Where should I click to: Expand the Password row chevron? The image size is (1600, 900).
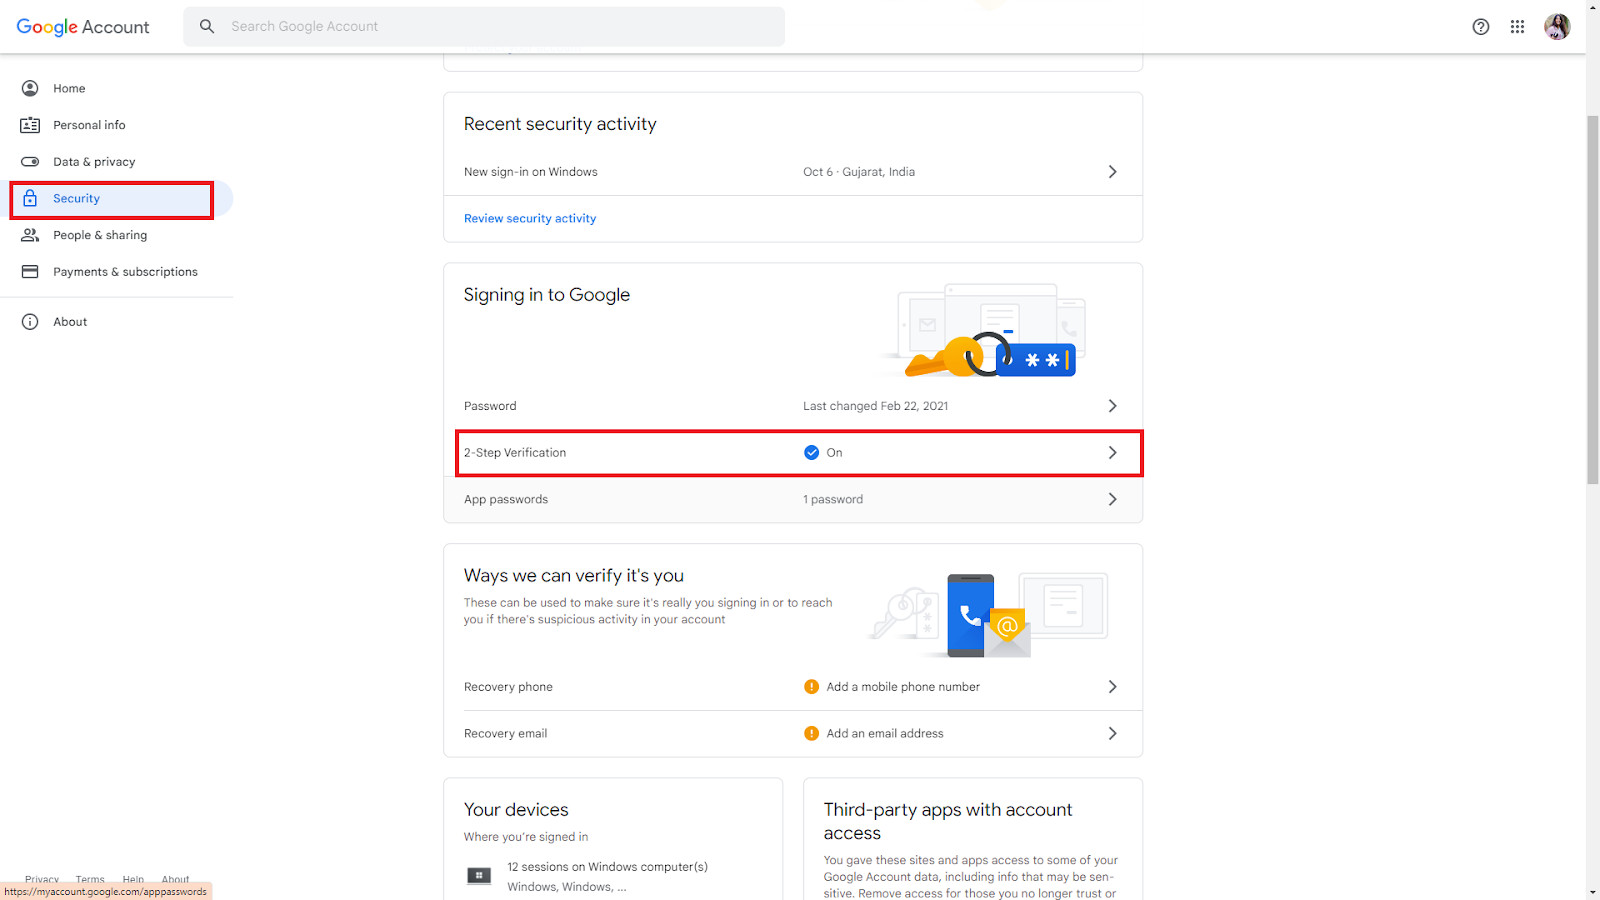[x=1112, y=406]
